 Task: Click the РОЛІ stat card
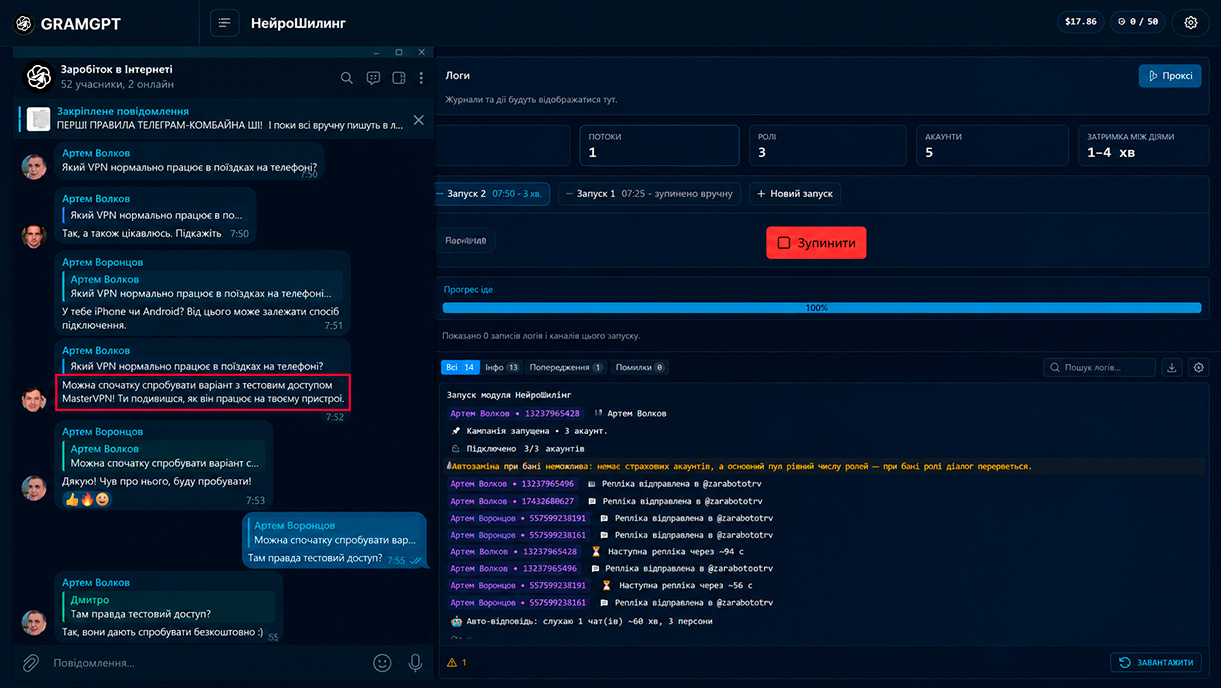(x=827, y=145)
